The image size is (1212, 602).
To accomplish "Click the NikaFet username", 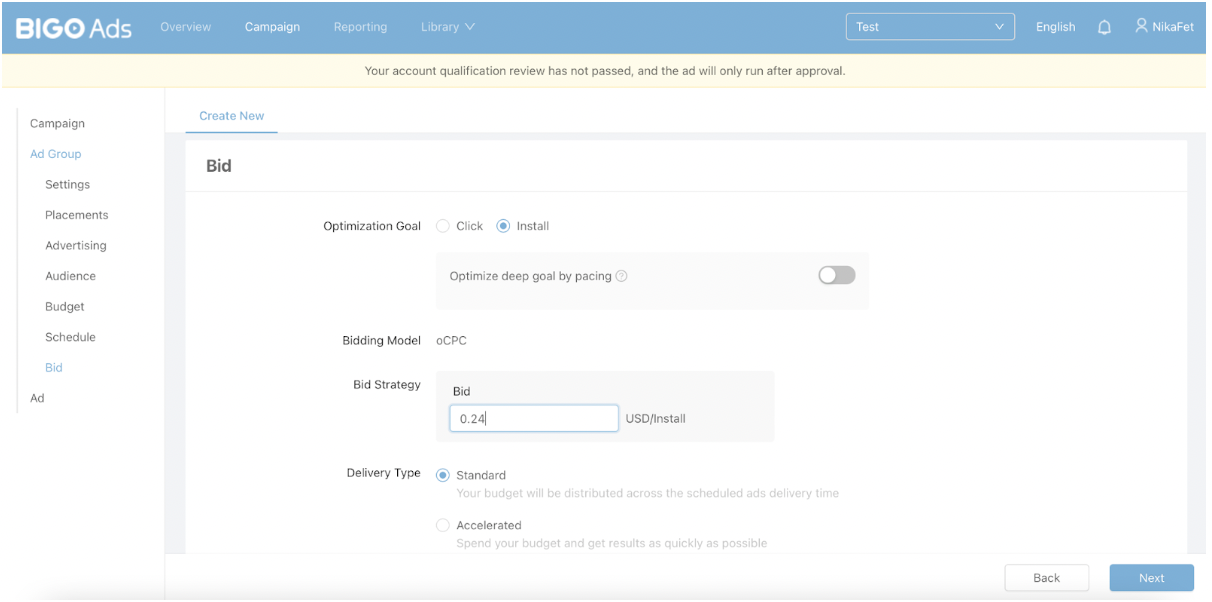I will pyautogui.click(x=1173, y=27).
